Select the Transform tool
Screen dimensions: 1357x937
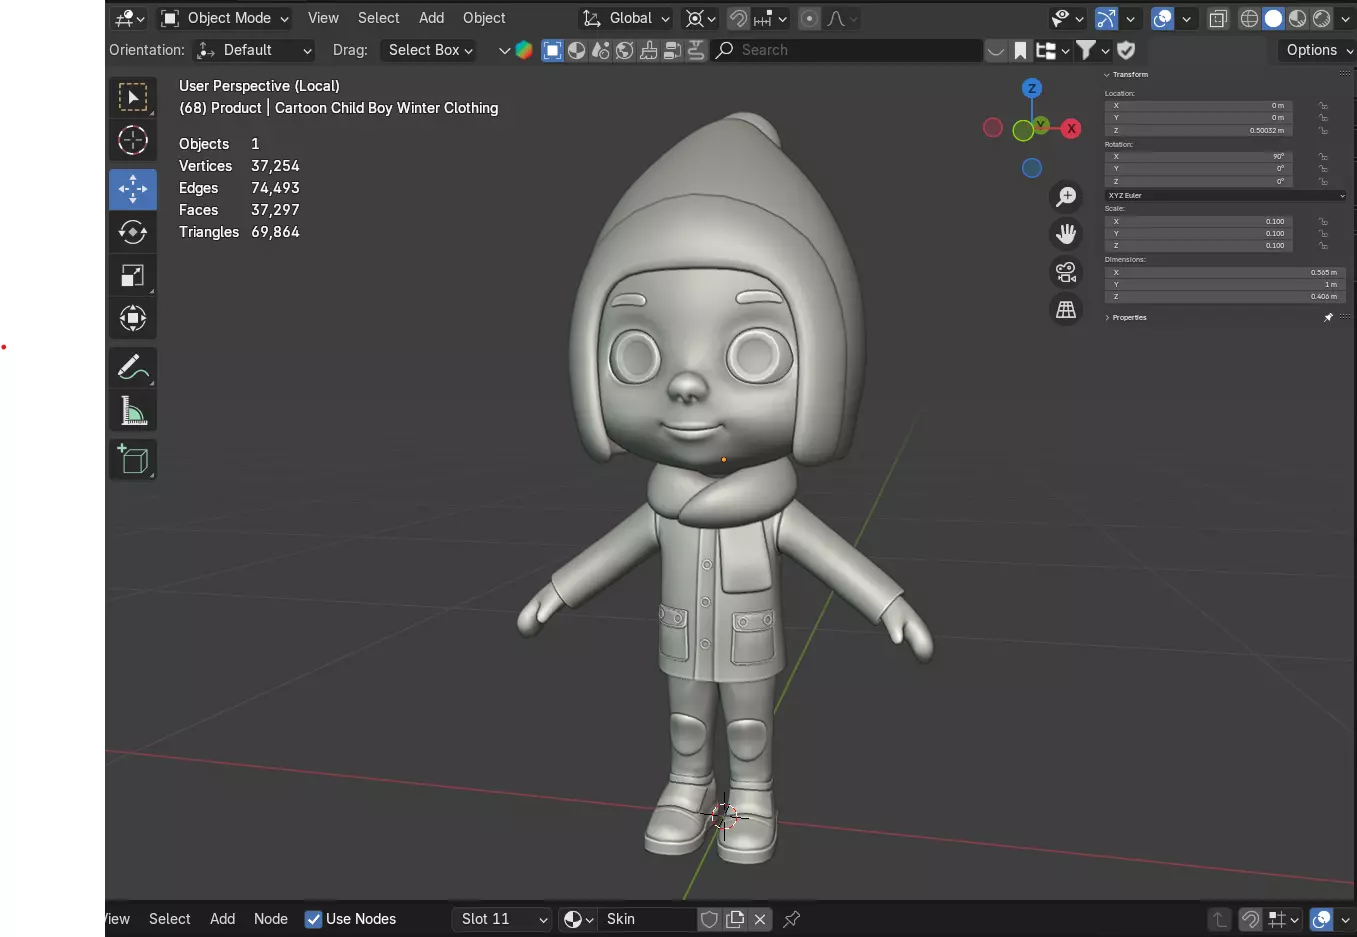(133, 319)
